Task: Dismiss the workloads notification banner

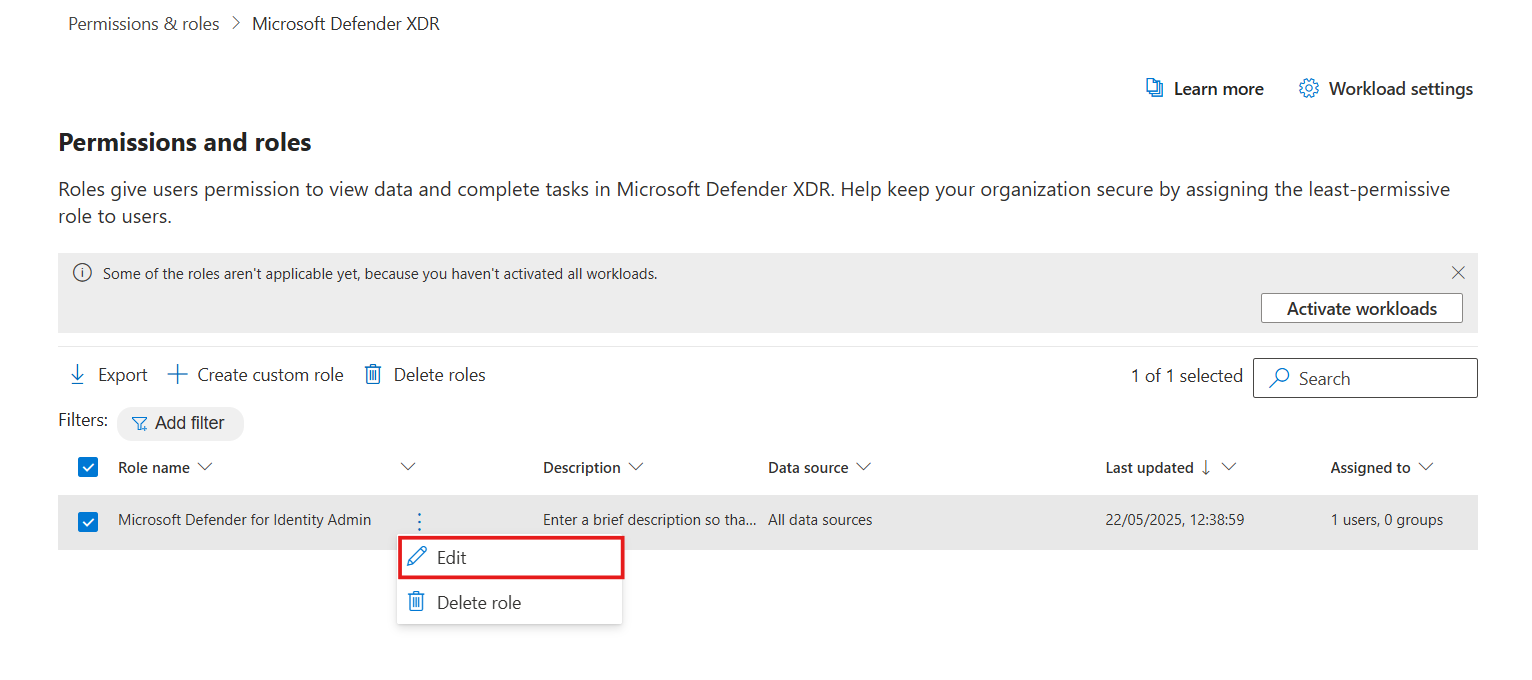Action: [1457, 272]
